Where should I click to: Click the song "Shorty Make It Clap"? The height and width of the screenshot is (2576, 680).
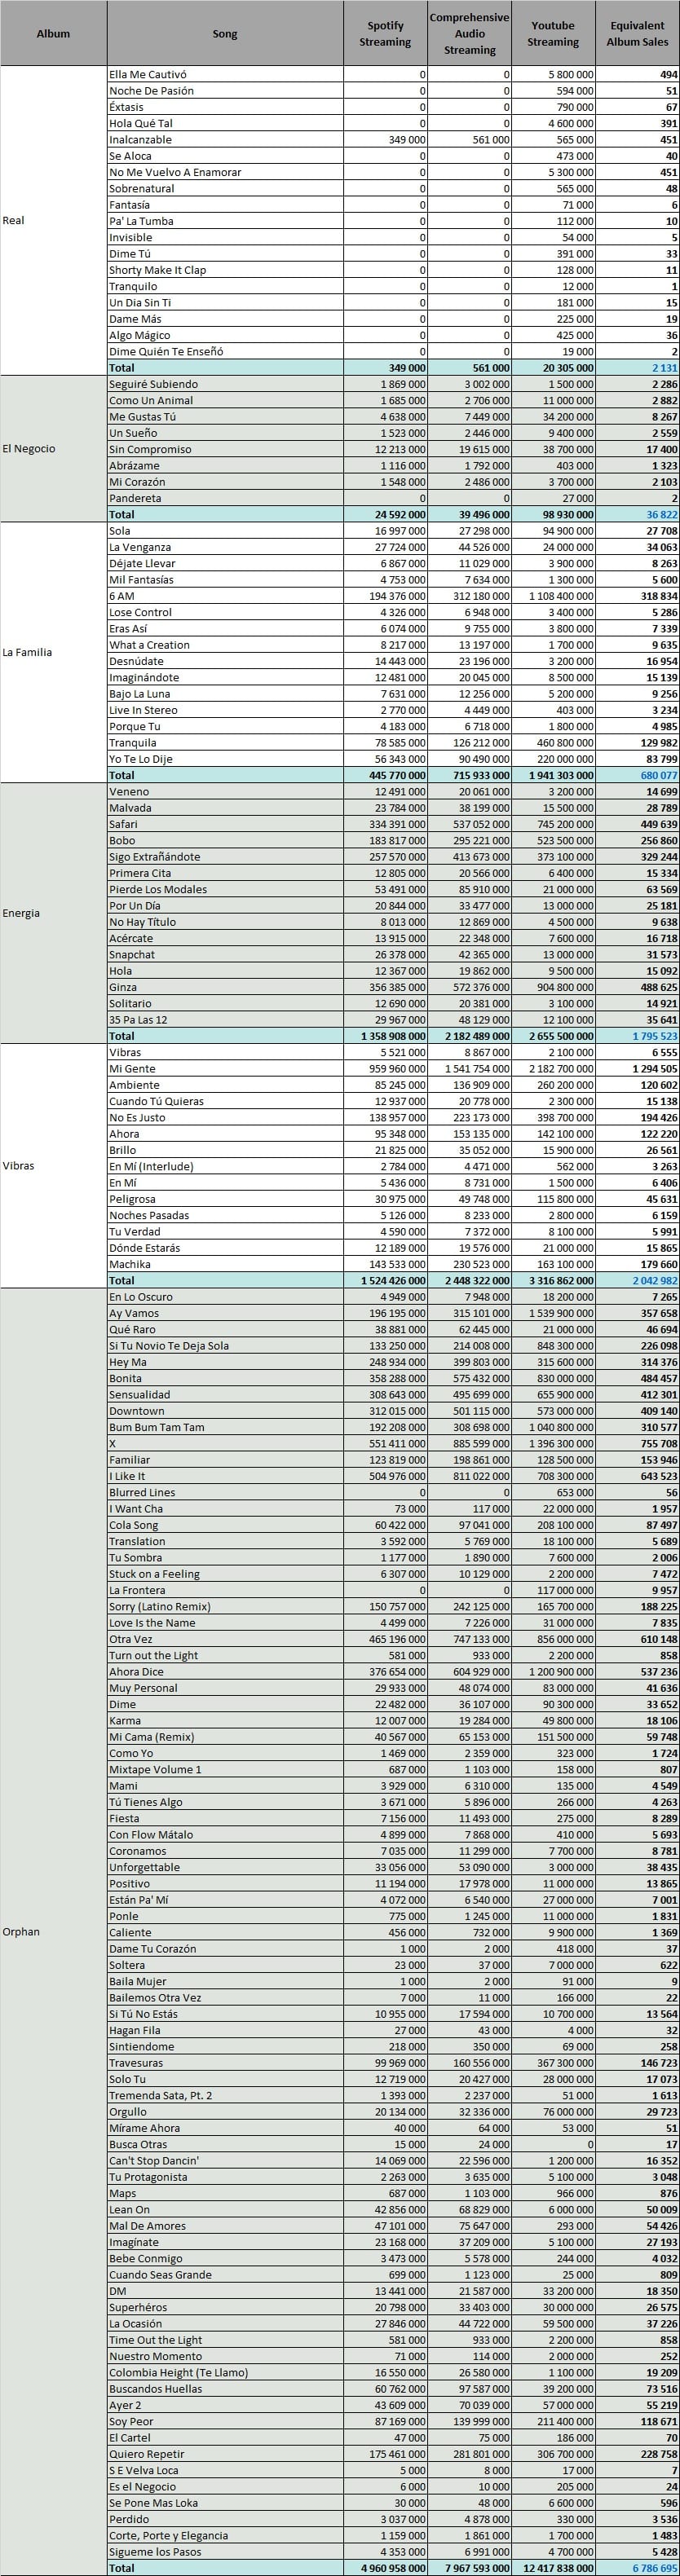155,270
